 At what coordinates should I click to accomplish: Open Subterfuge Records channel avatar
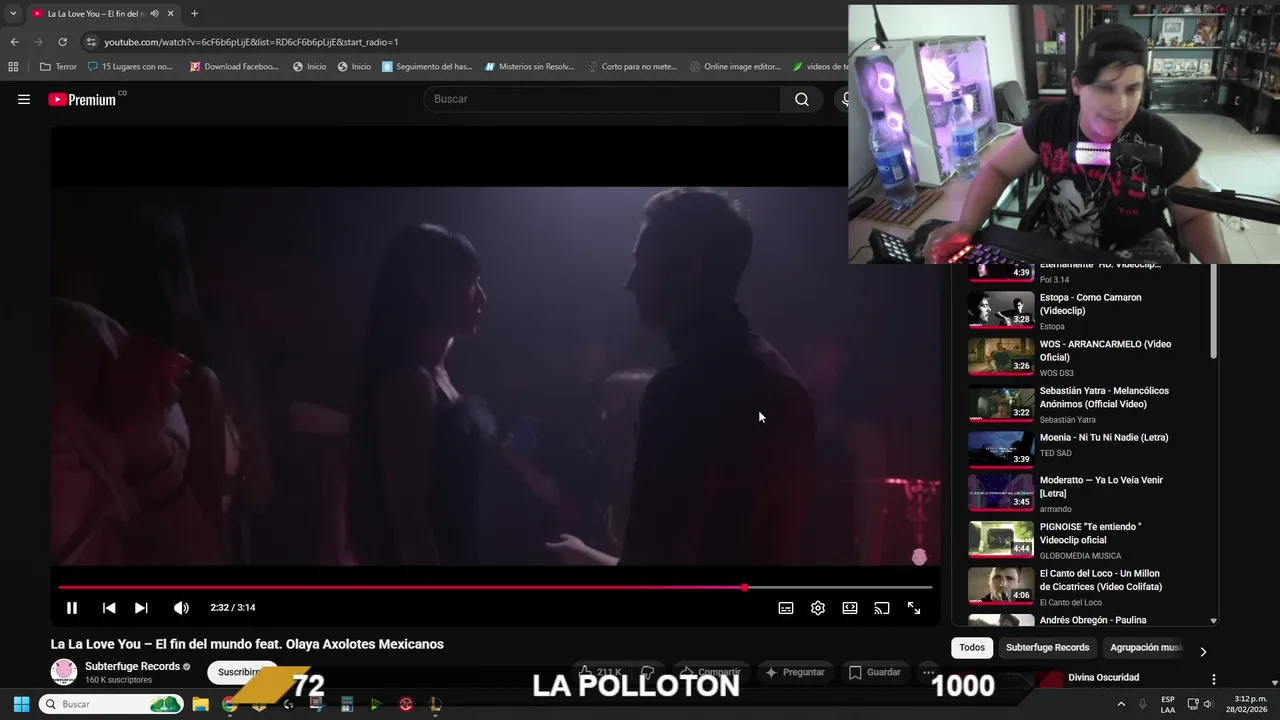[64, 672]
